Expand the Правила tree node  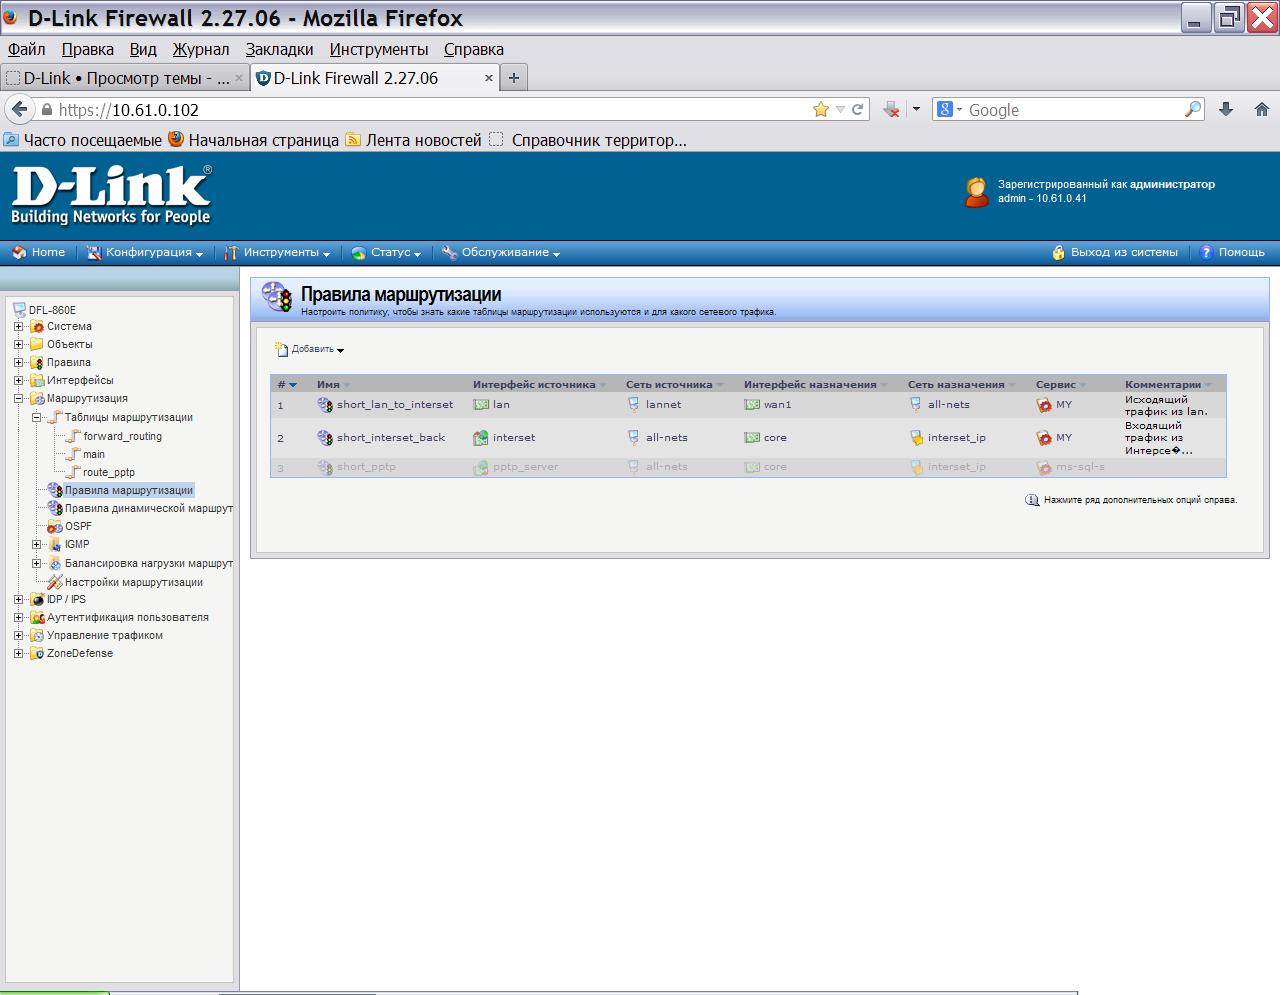click(x=18, y=363)
